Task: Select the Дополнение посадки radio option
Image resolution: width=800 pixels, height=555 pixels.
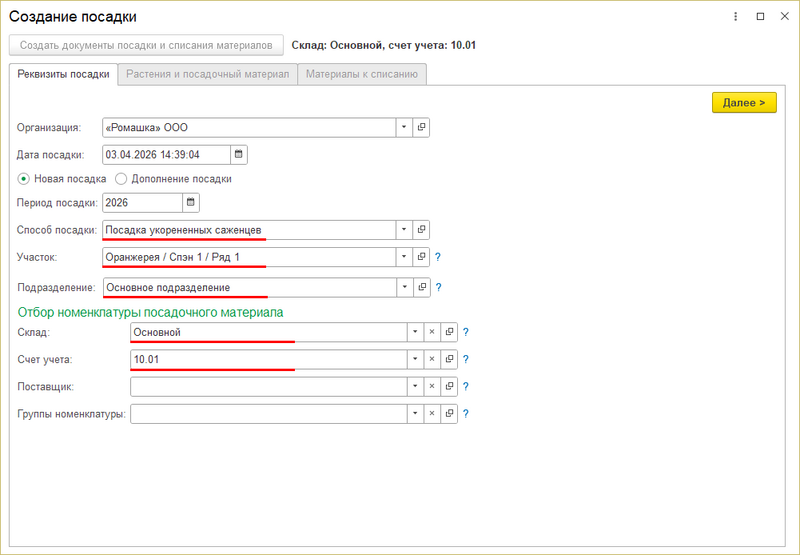Action: [122, 179]
